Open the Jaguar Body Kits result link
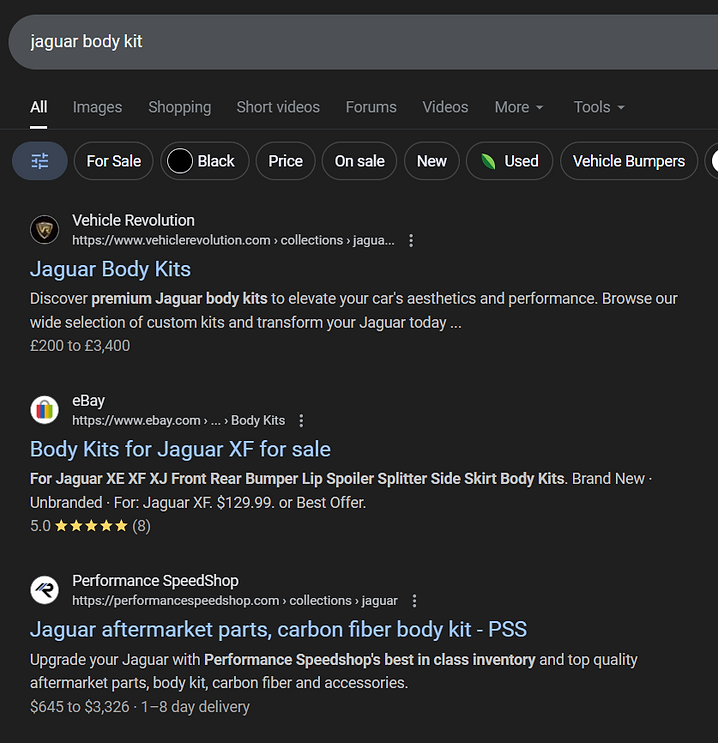 [110, 269]
